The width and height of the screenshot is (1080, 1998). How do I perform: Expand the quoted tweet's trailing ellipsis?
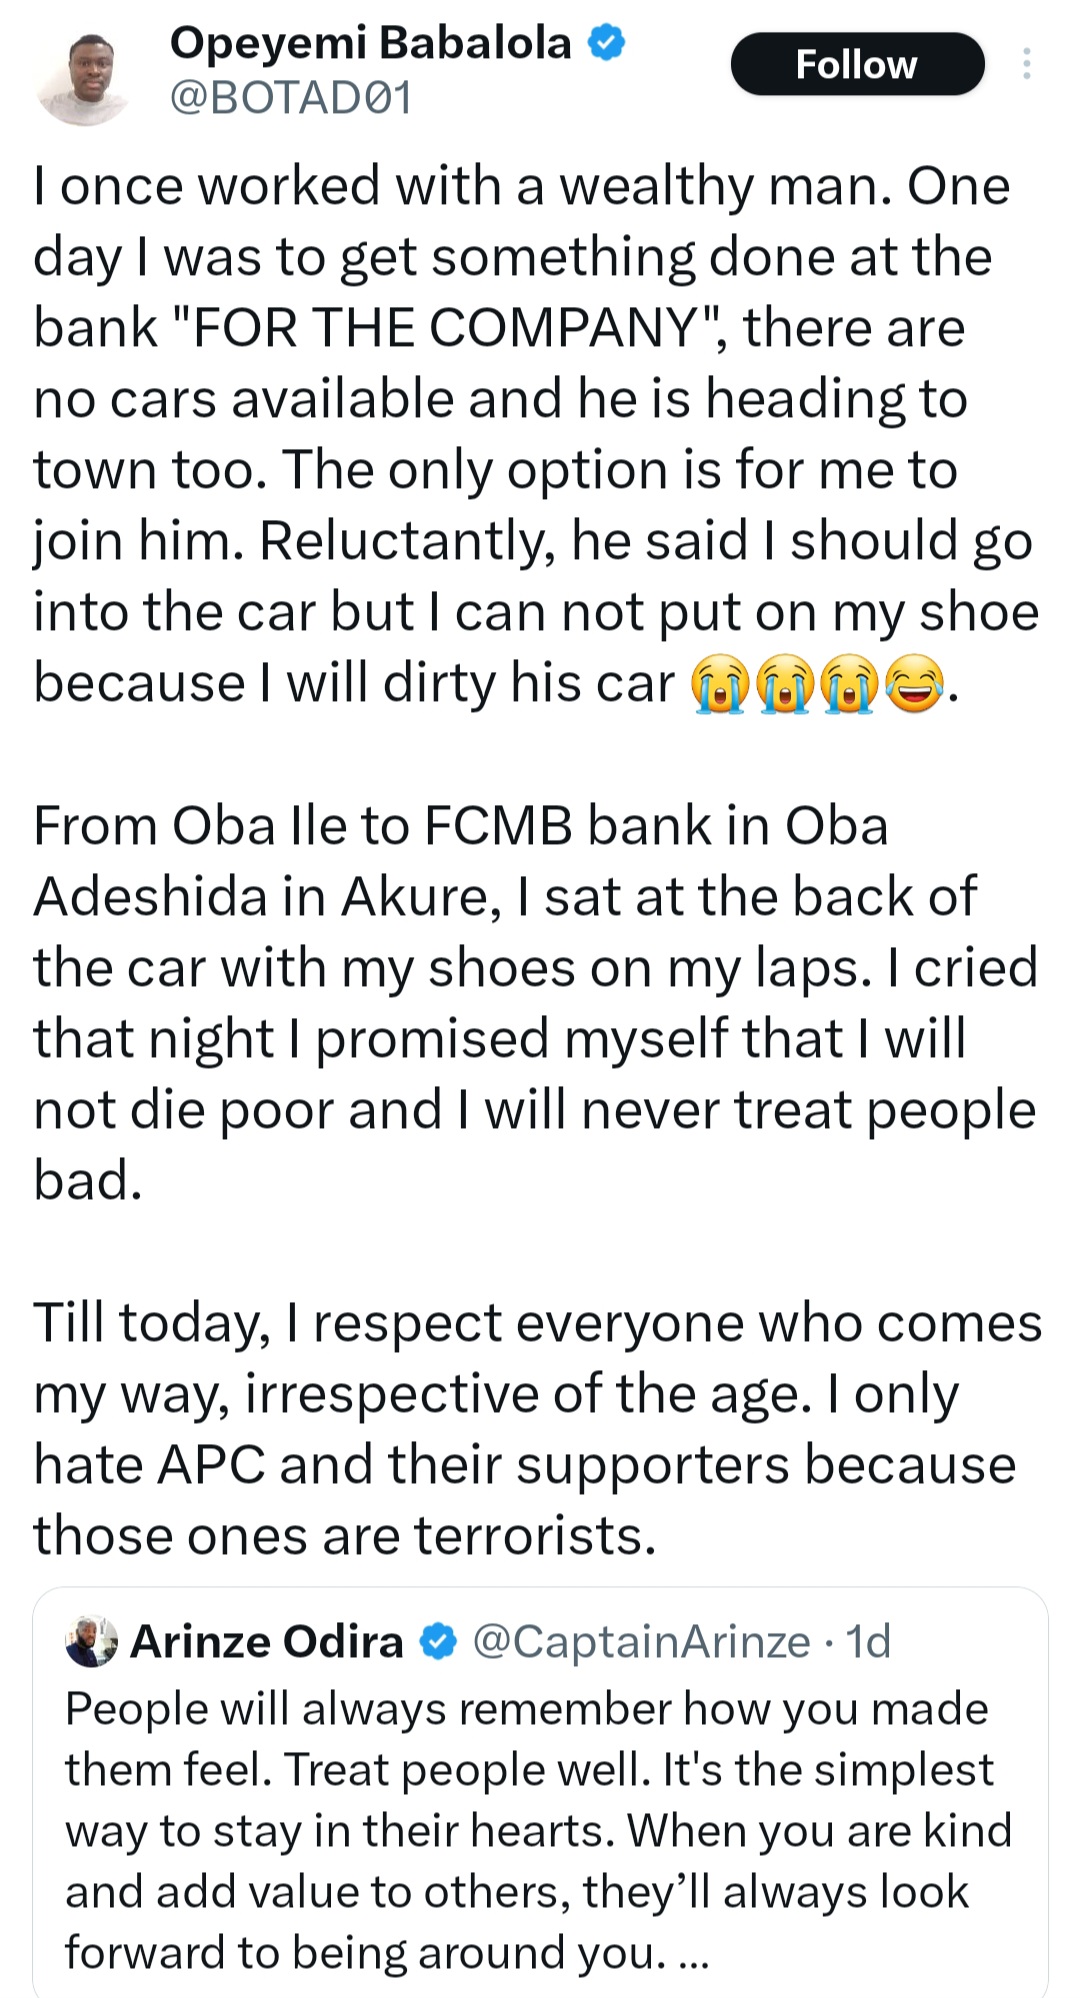[x=693, y=1955]
